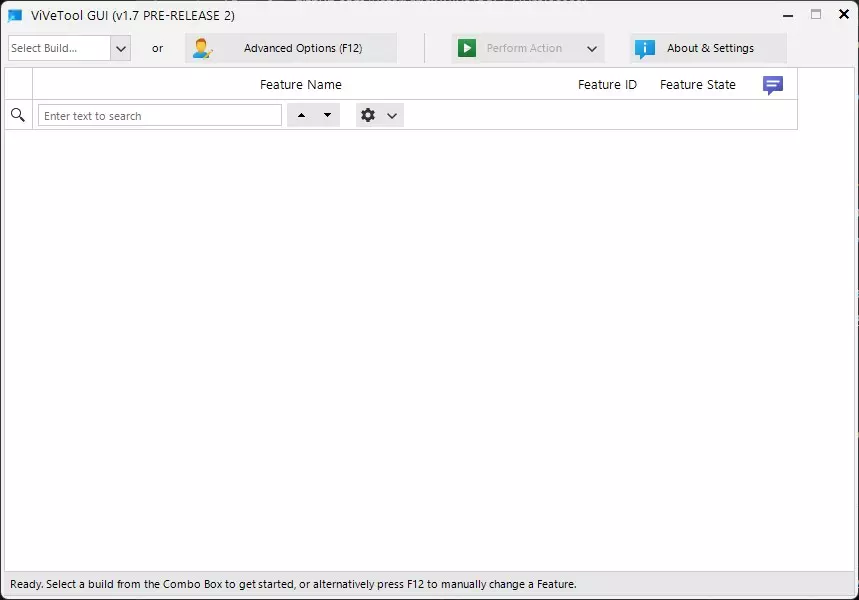Click the Advanced Options user icon
The image size is (859, 600).
point(202,48)
